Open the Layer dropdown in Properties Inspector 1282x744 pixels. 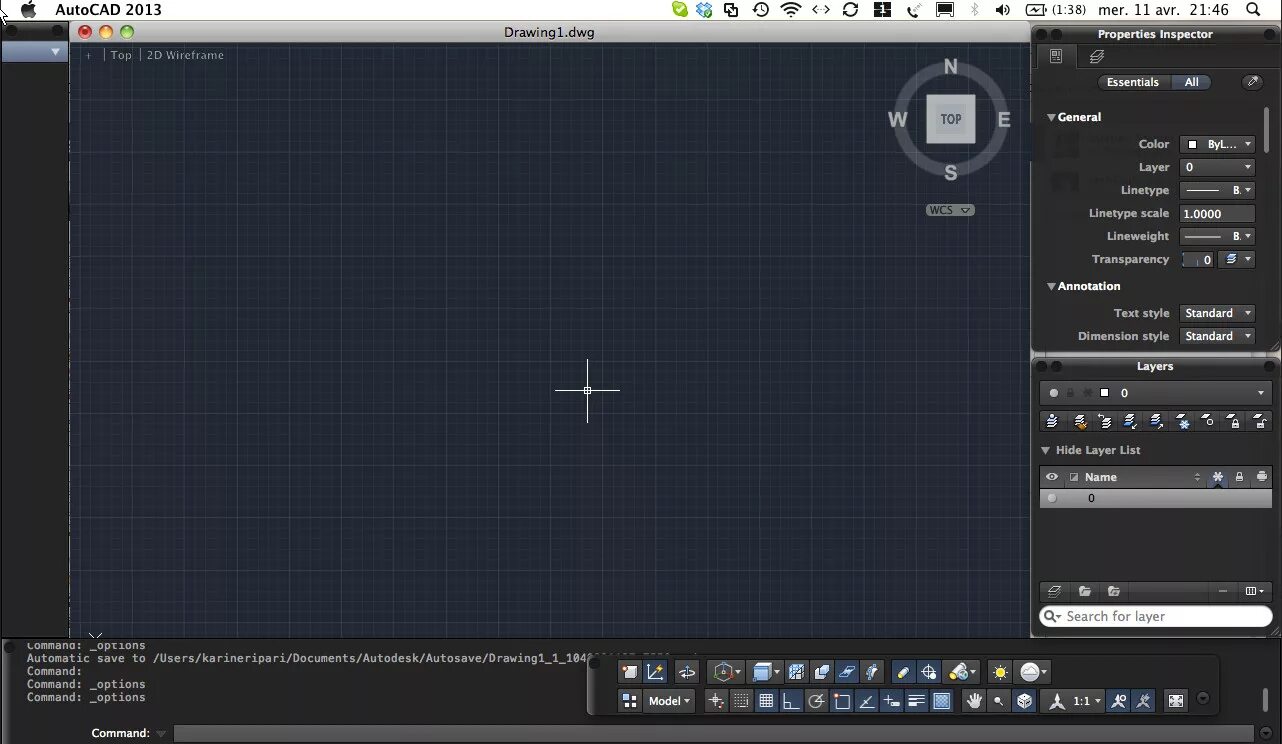(1217, 167)
